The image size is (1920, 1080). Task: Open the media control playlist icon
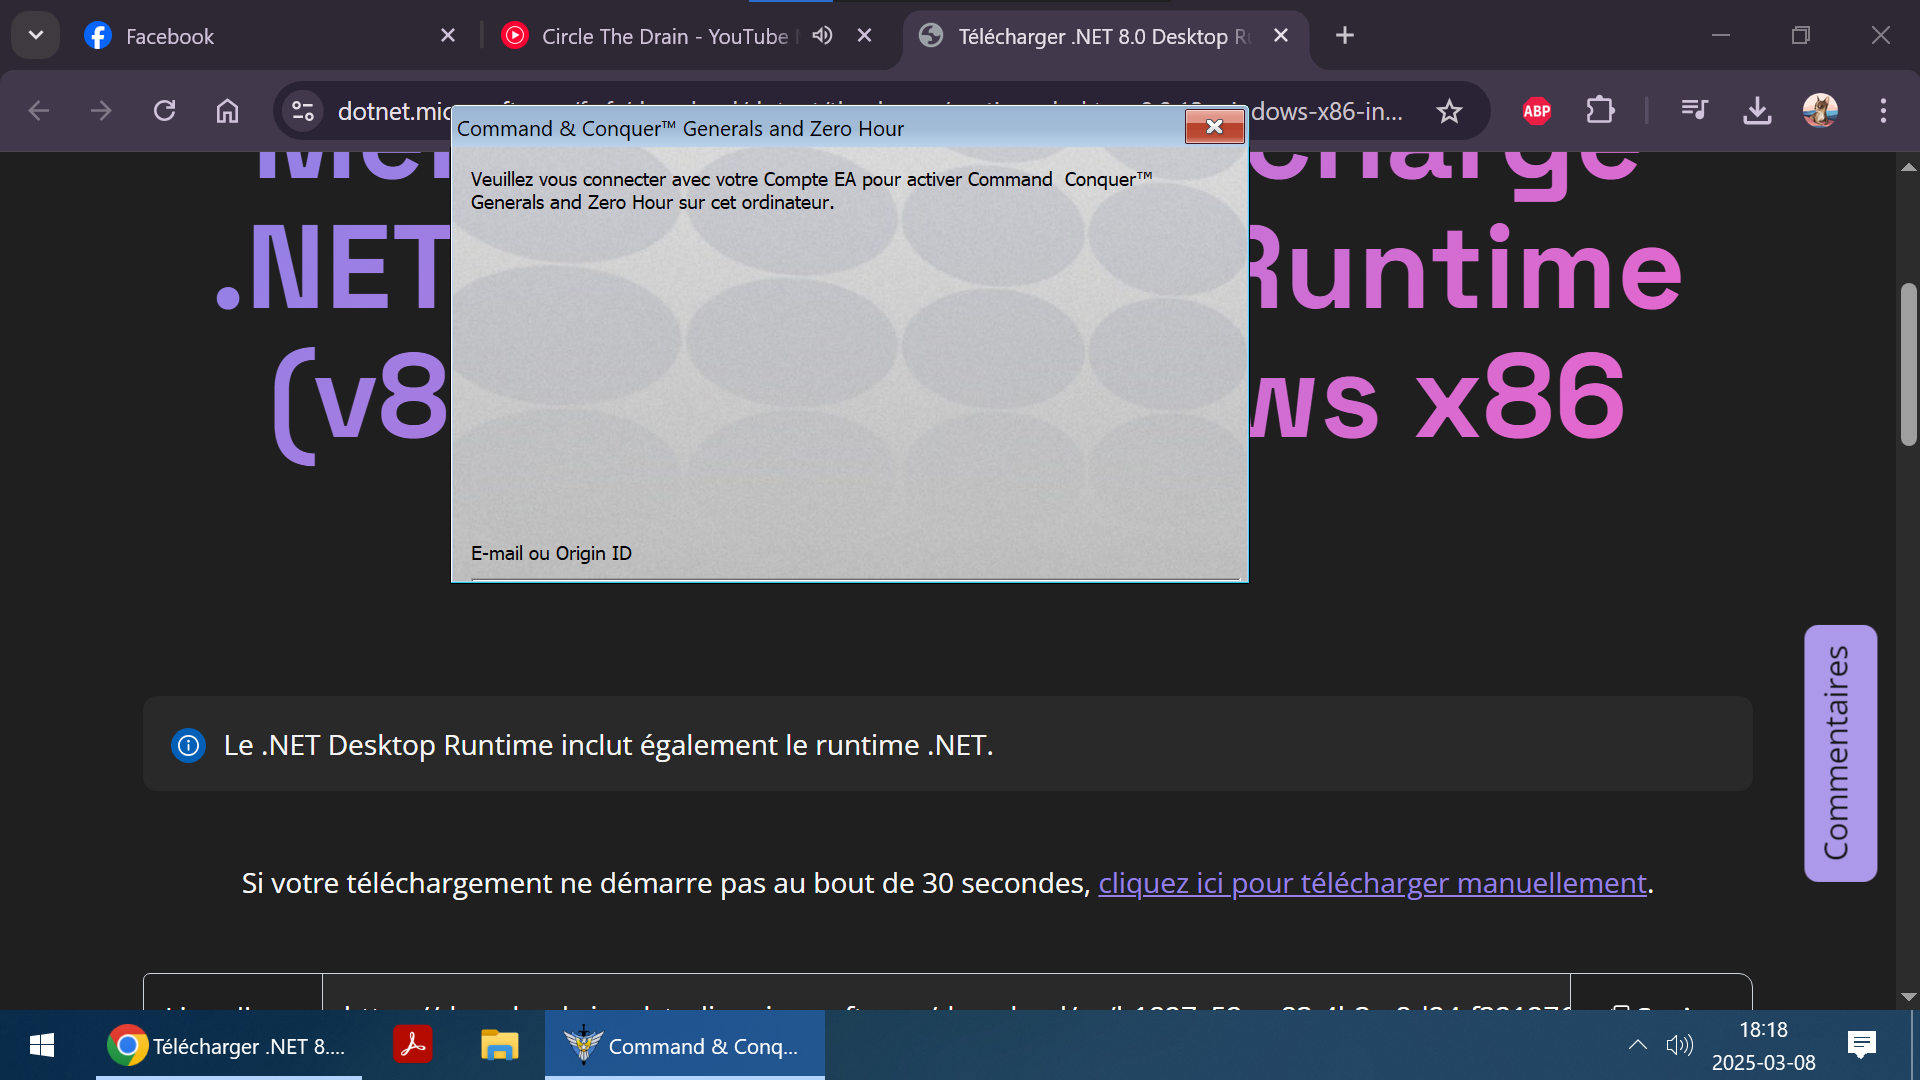coord(1694,110)
